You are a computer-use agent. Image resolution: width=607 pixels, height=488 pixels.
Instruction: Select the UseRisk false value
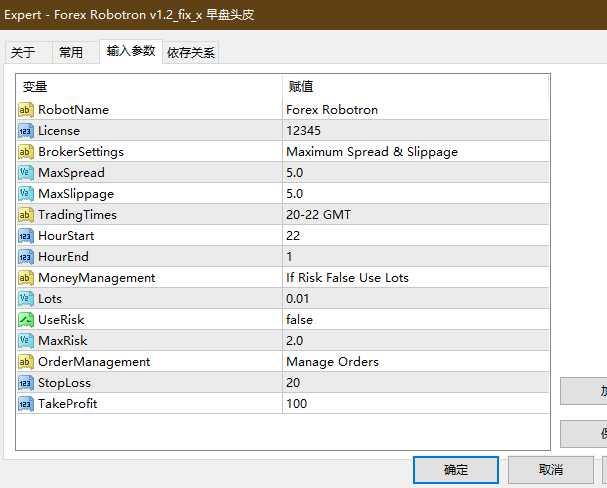tap(299, 320)
